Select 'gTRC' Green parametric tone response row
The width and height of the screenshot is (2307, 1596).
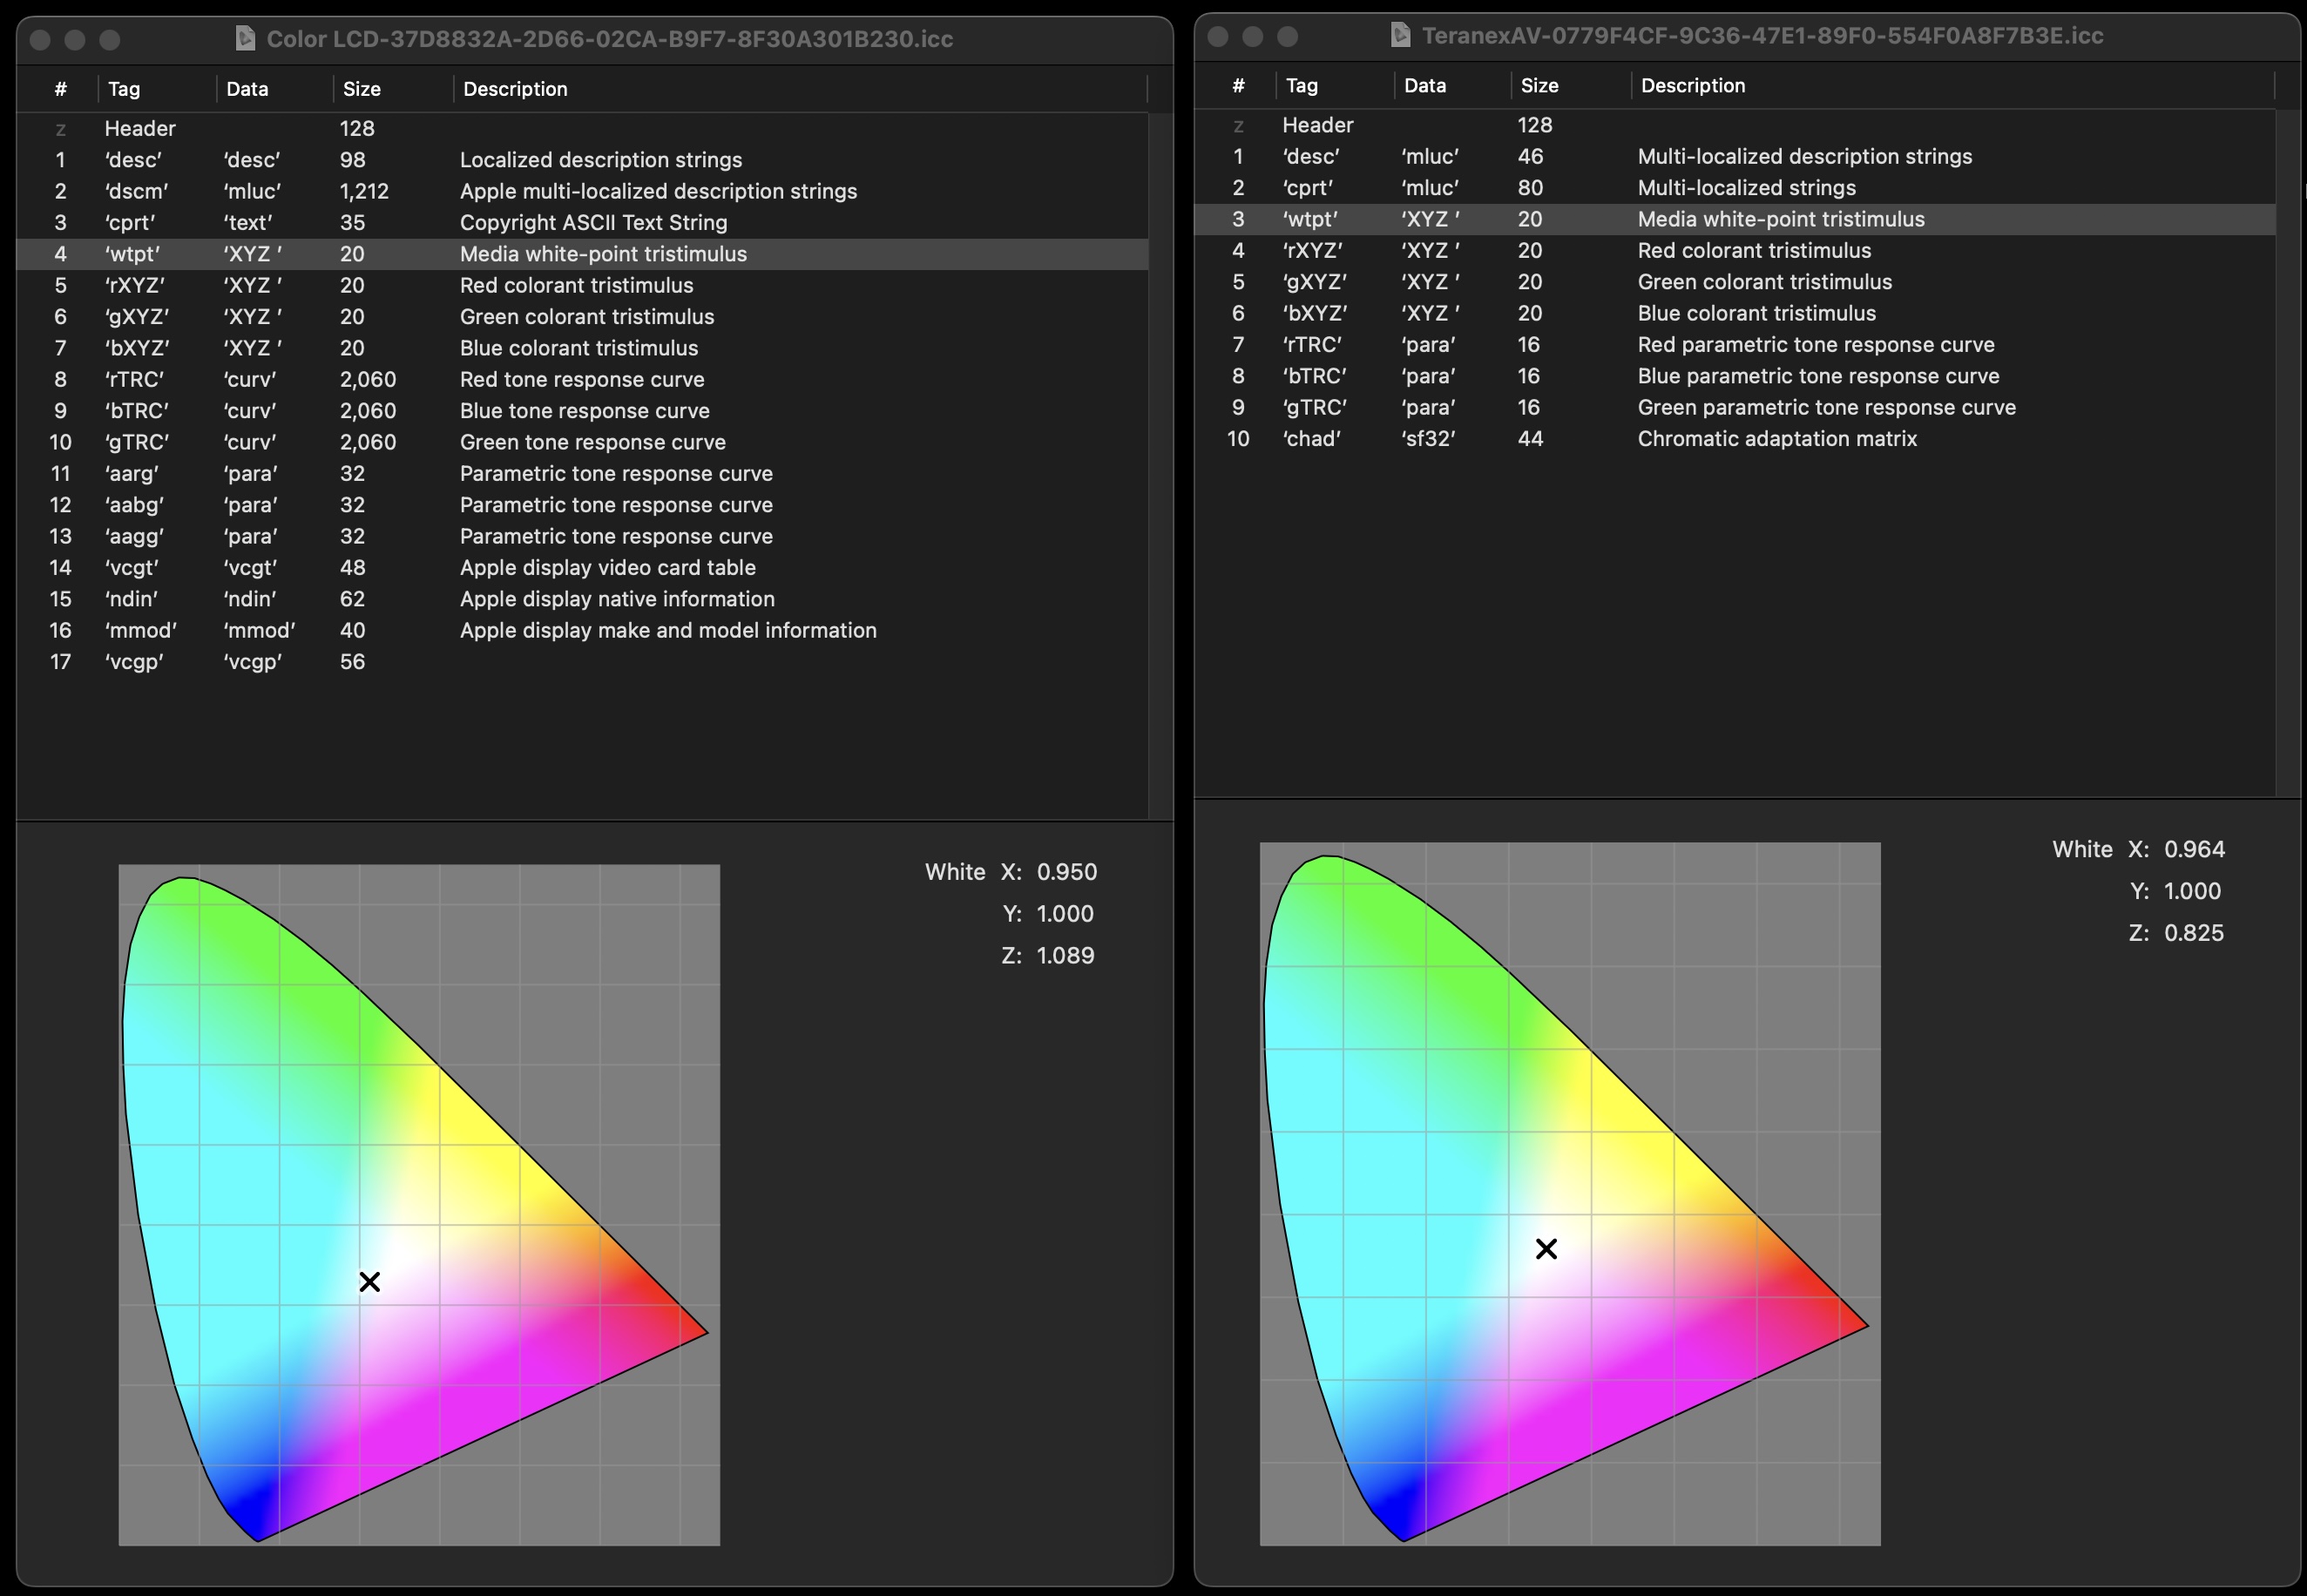point(1735,407)
